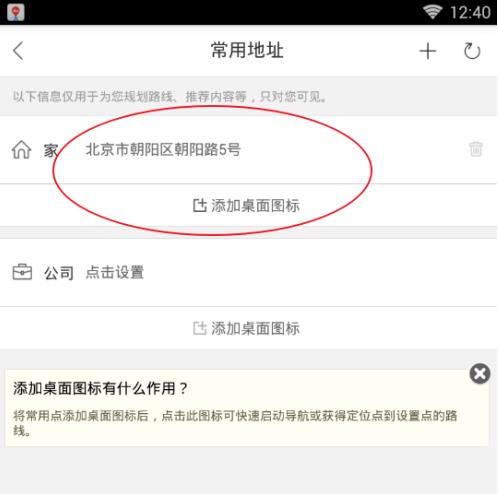Tap the 添加桌面图标有什么作用 tip heading
The height and width of the screenshot is (494, 498).
click(101, 388)
